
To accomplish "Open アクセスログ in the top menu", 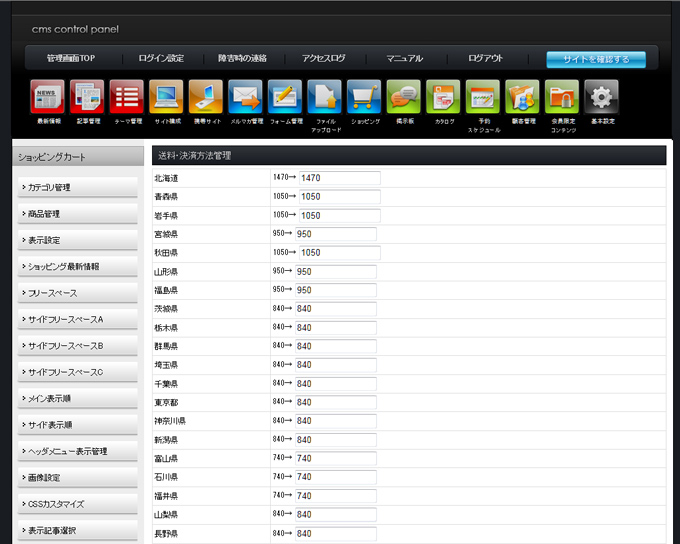I will 323,59.
